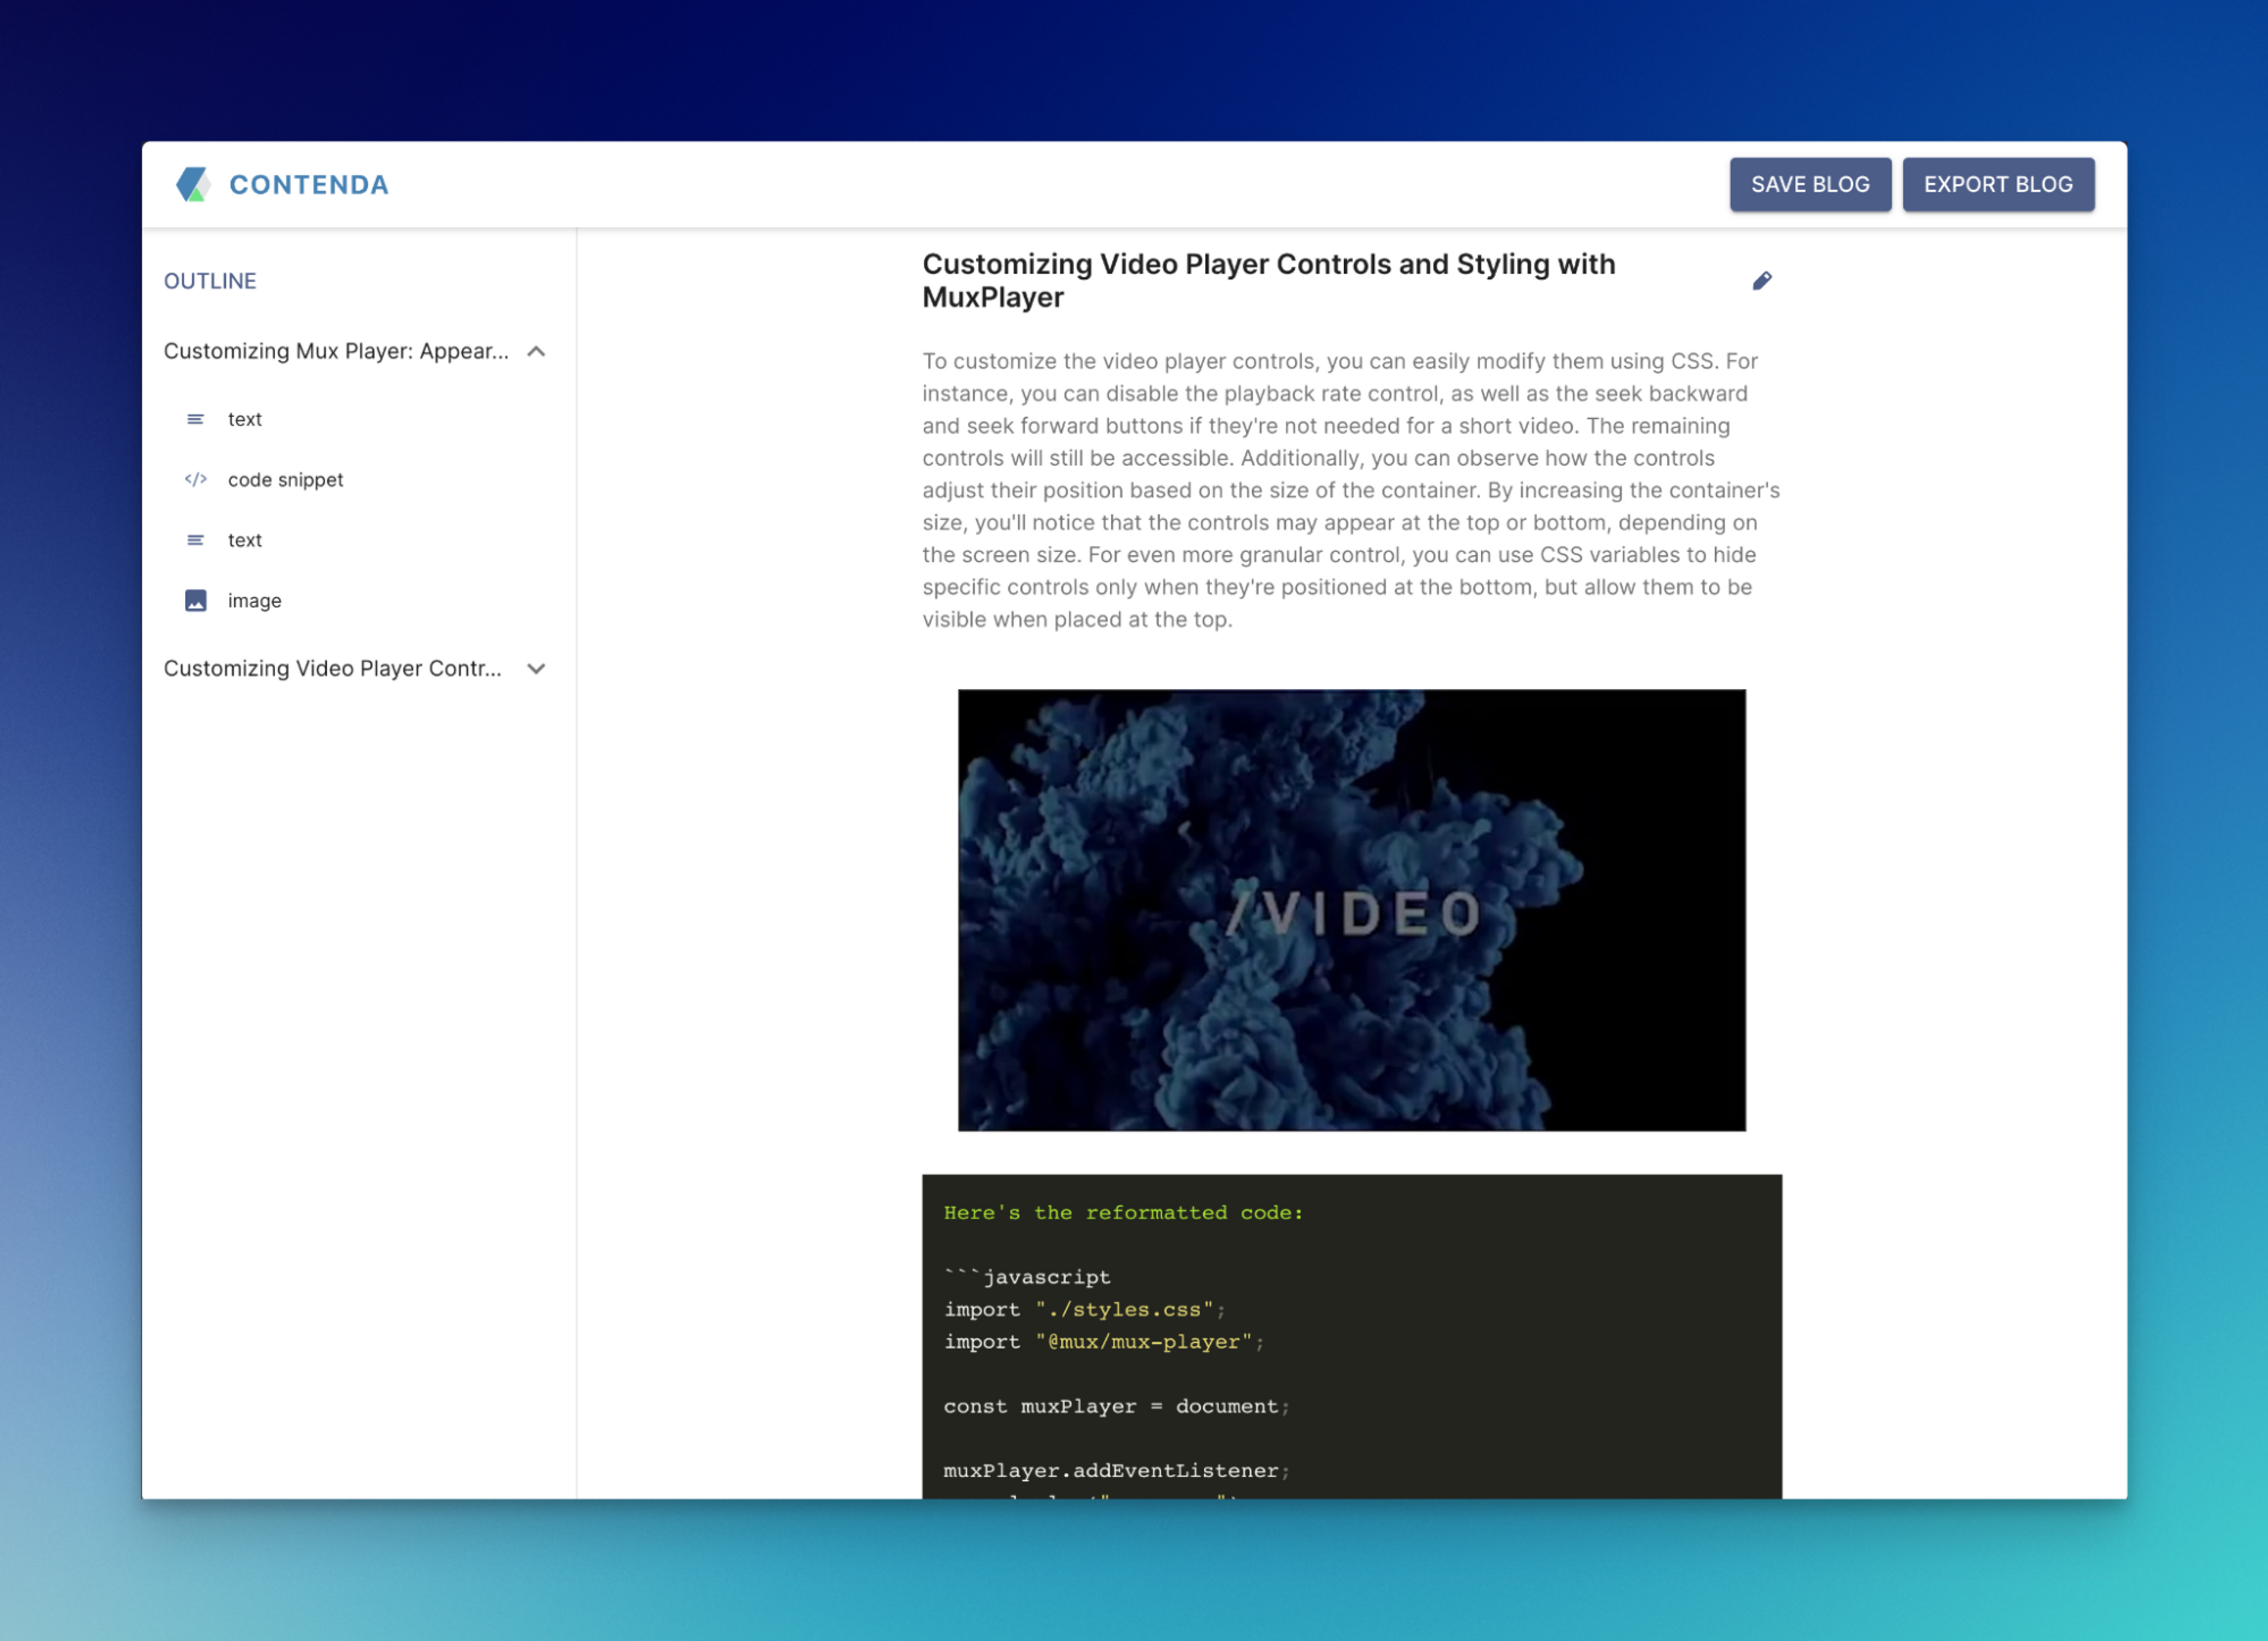The height and width of the screenshot is (1641, 2268).
Task: Click the lines icon of the second text item
Action: (x=196, y=540)
